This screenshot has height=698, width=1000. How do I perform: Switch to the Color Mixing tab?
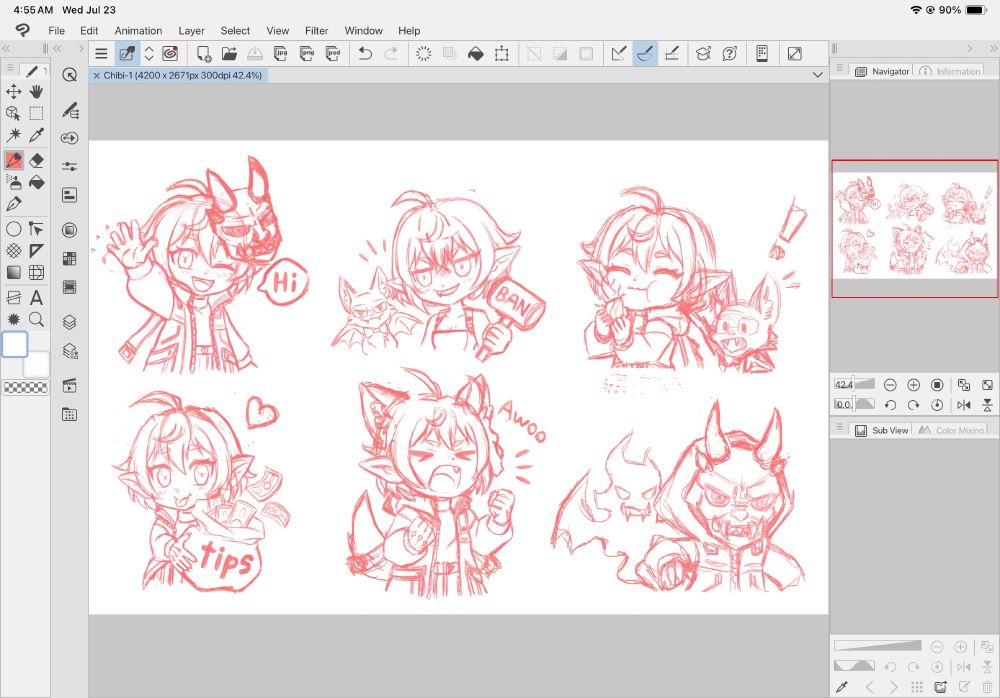(952, 430)
